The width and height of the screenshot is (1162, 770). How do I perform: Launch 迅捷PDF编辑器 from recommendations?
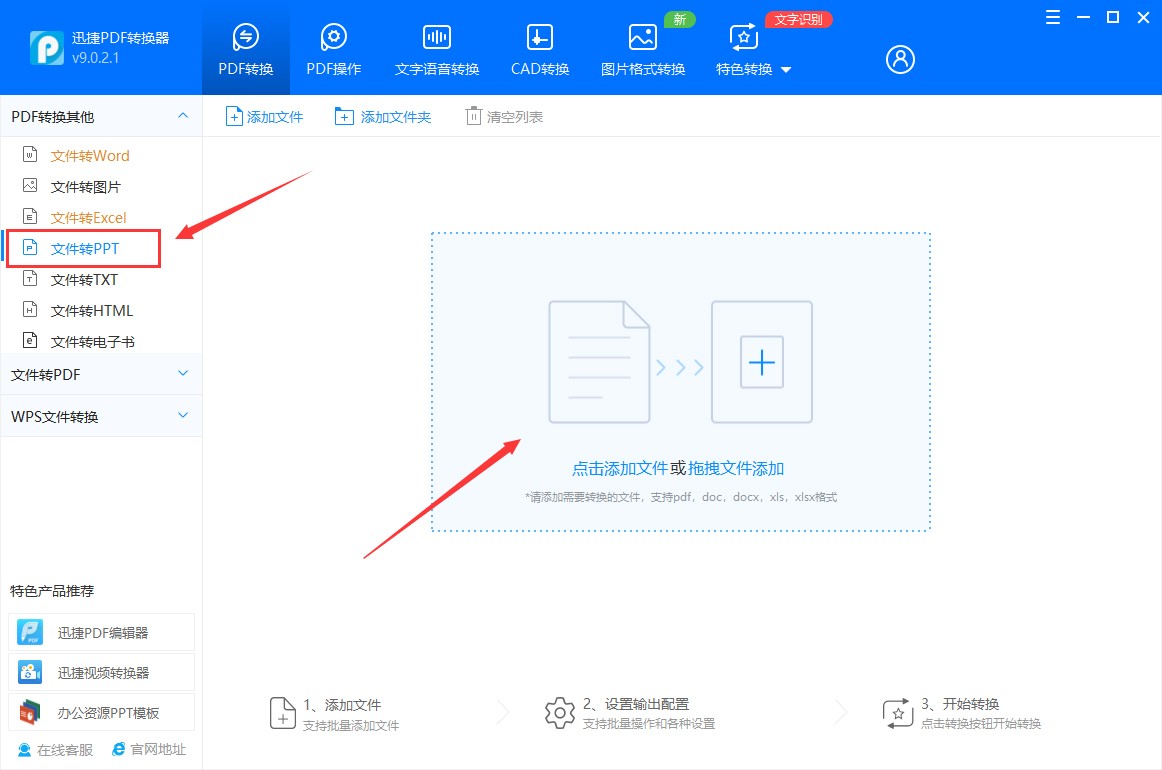[x=100, y=632]
